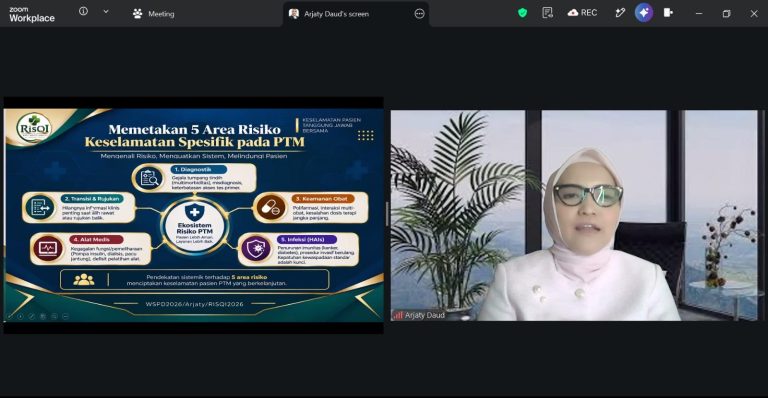Select the Arjaty Daud's screen tab

tap(355, 14)
